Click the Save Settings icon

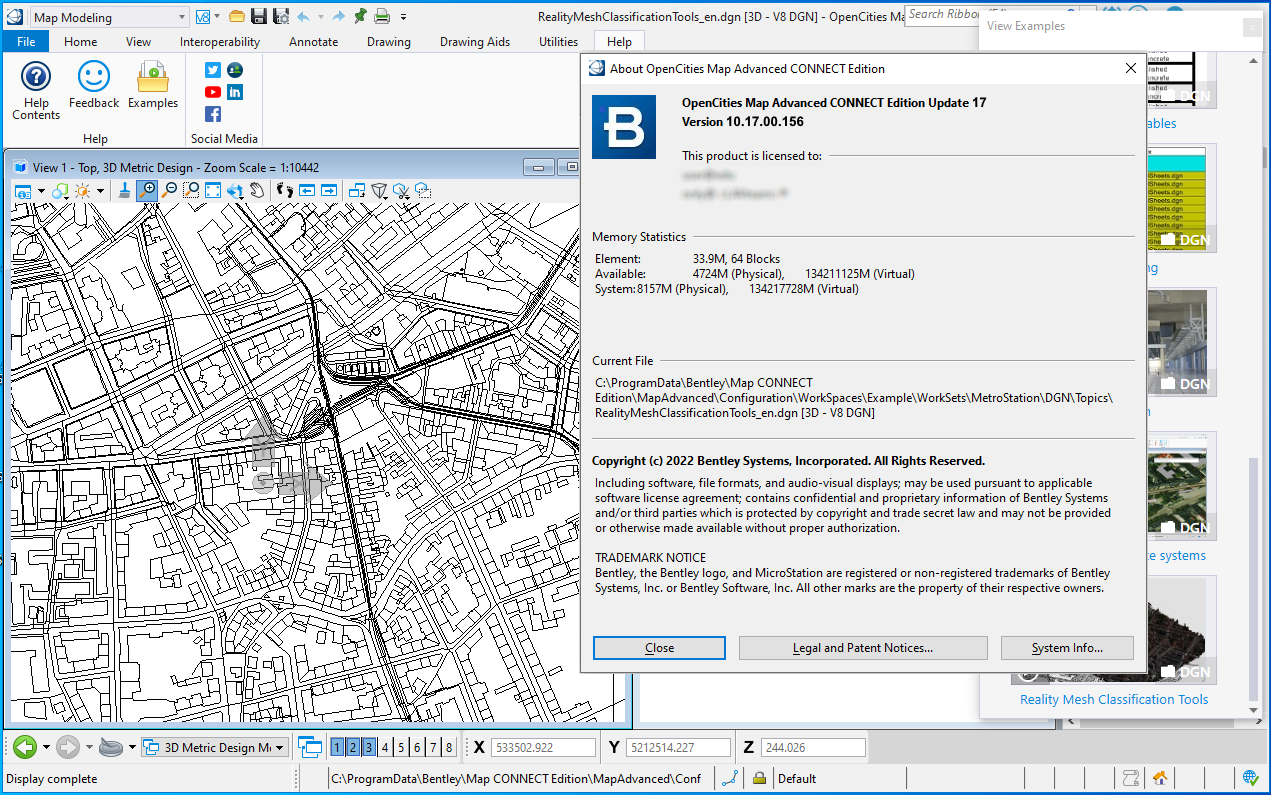click(281, 16)
